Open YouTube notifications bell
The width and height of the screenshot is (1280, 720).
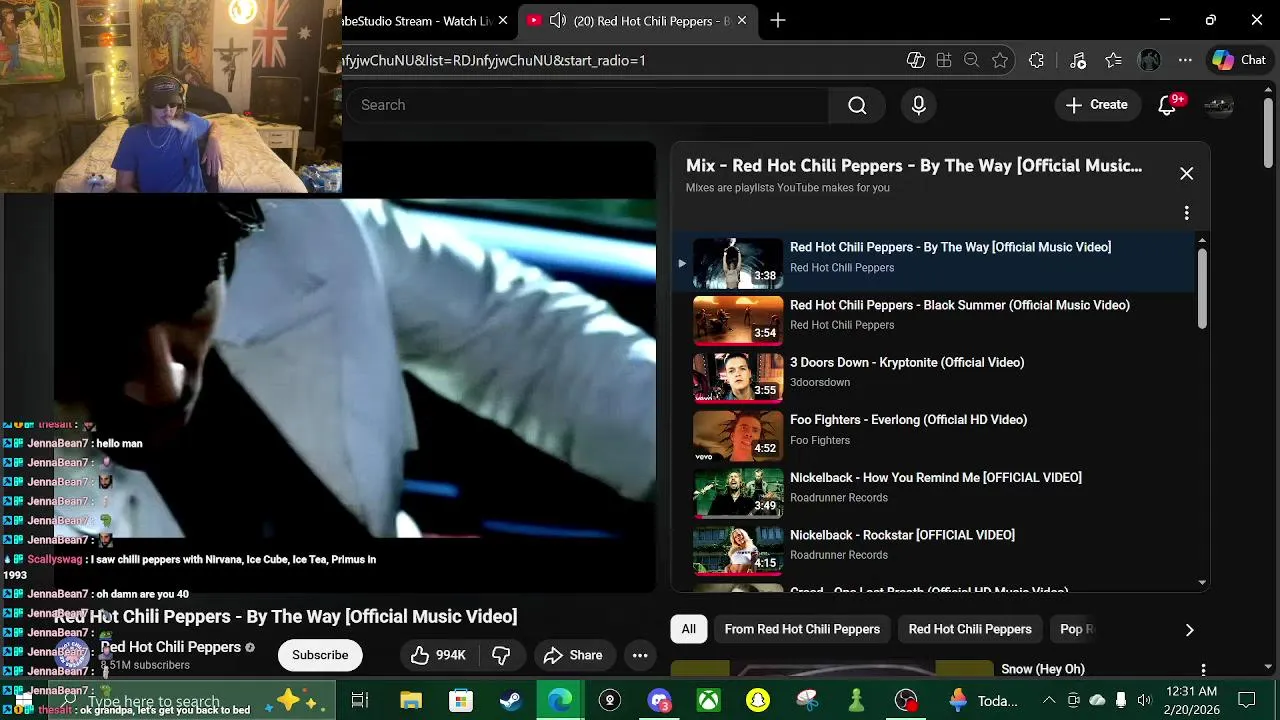(1167, 105)
